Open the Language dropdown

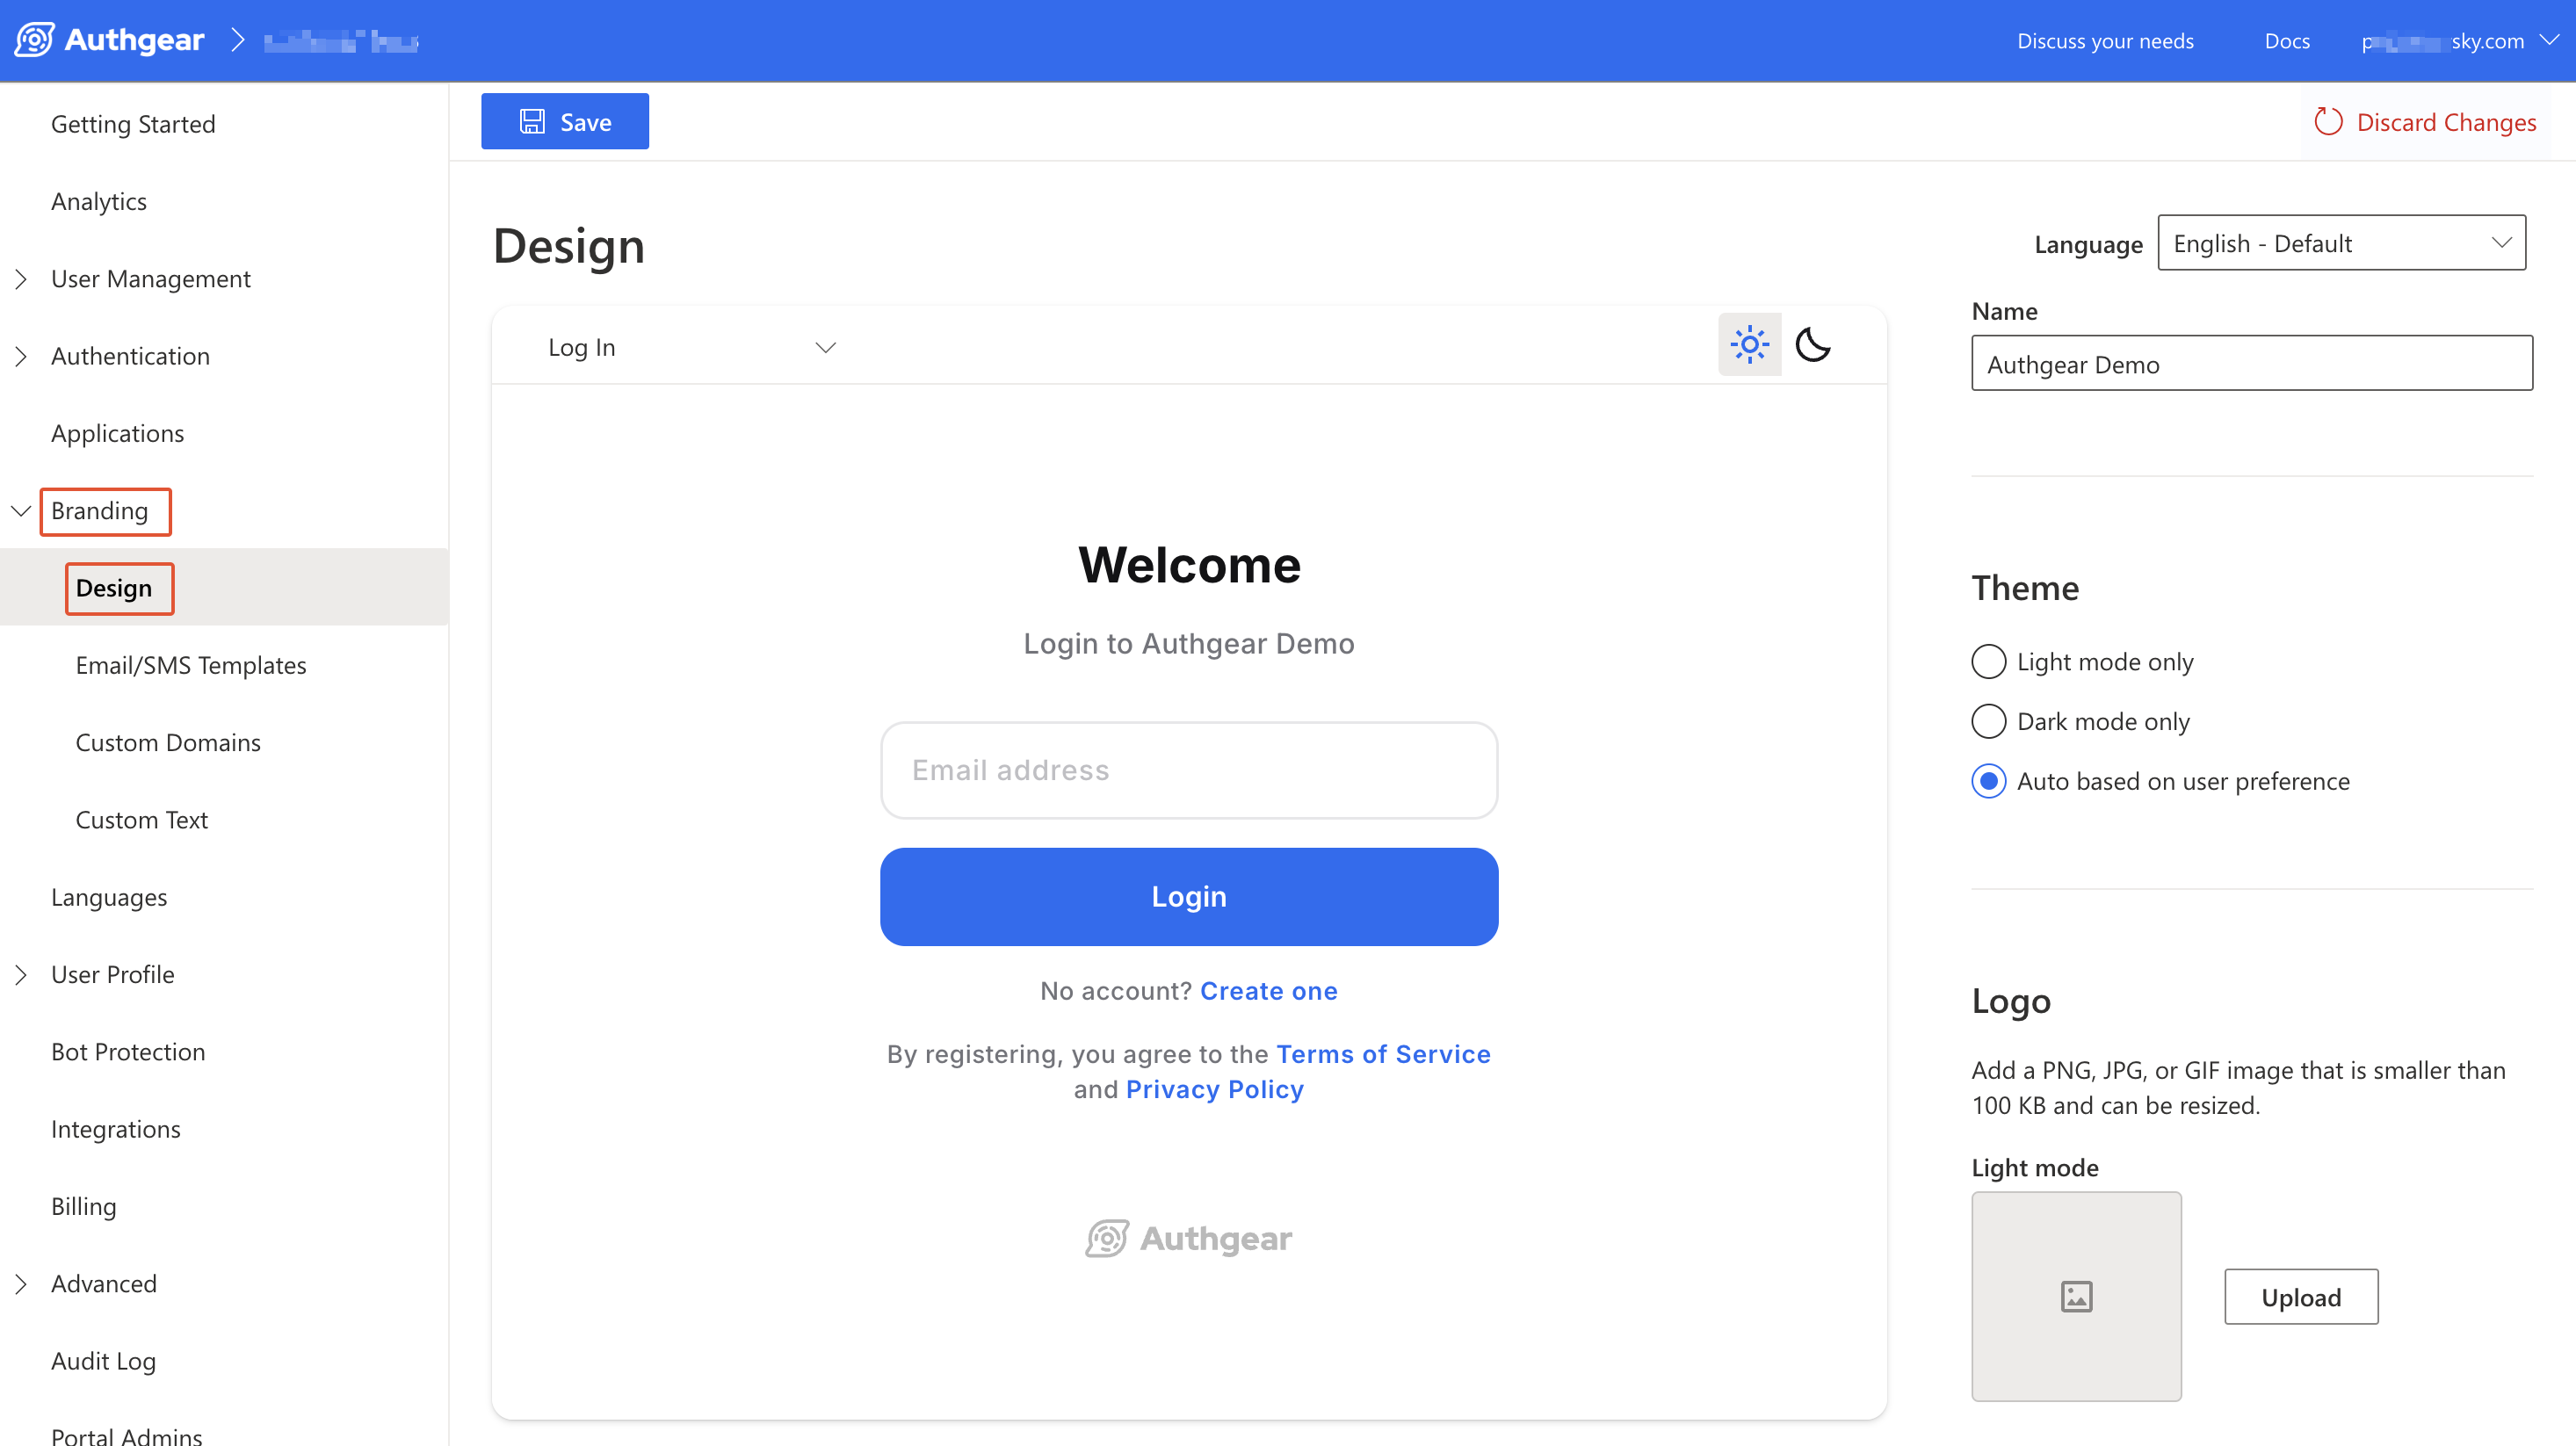click(x=2340, y=243)
